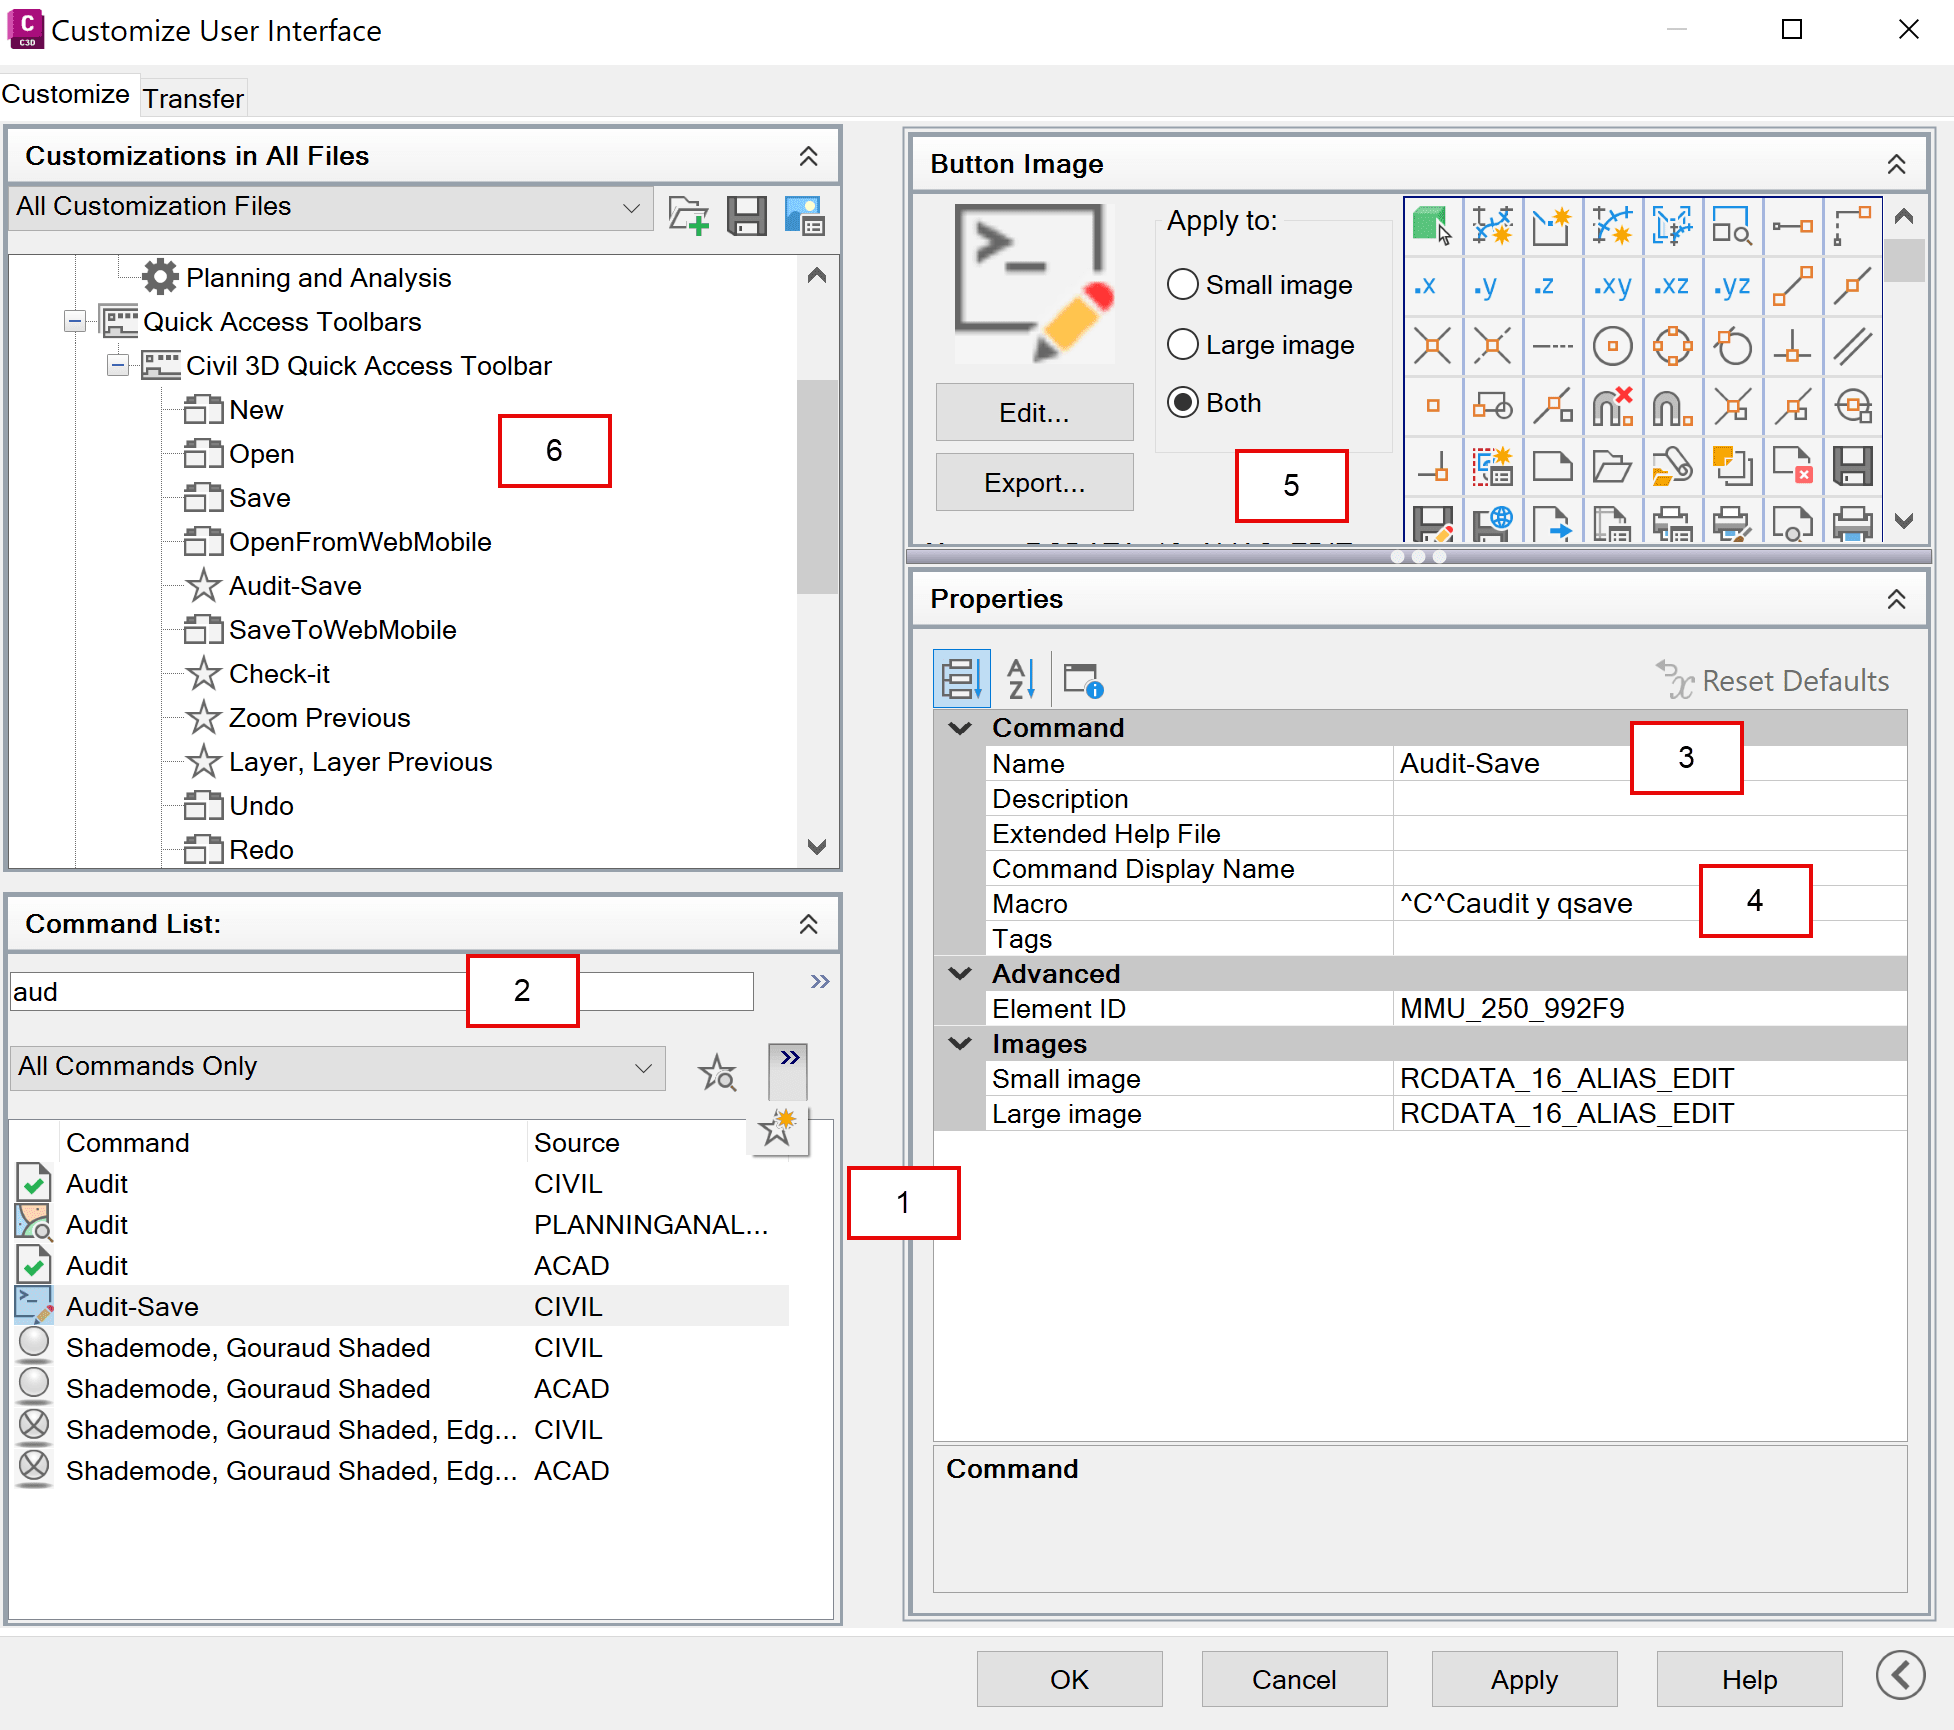Click the Source column header
The image size is (1954, 1730).
tap(577, 1143)
